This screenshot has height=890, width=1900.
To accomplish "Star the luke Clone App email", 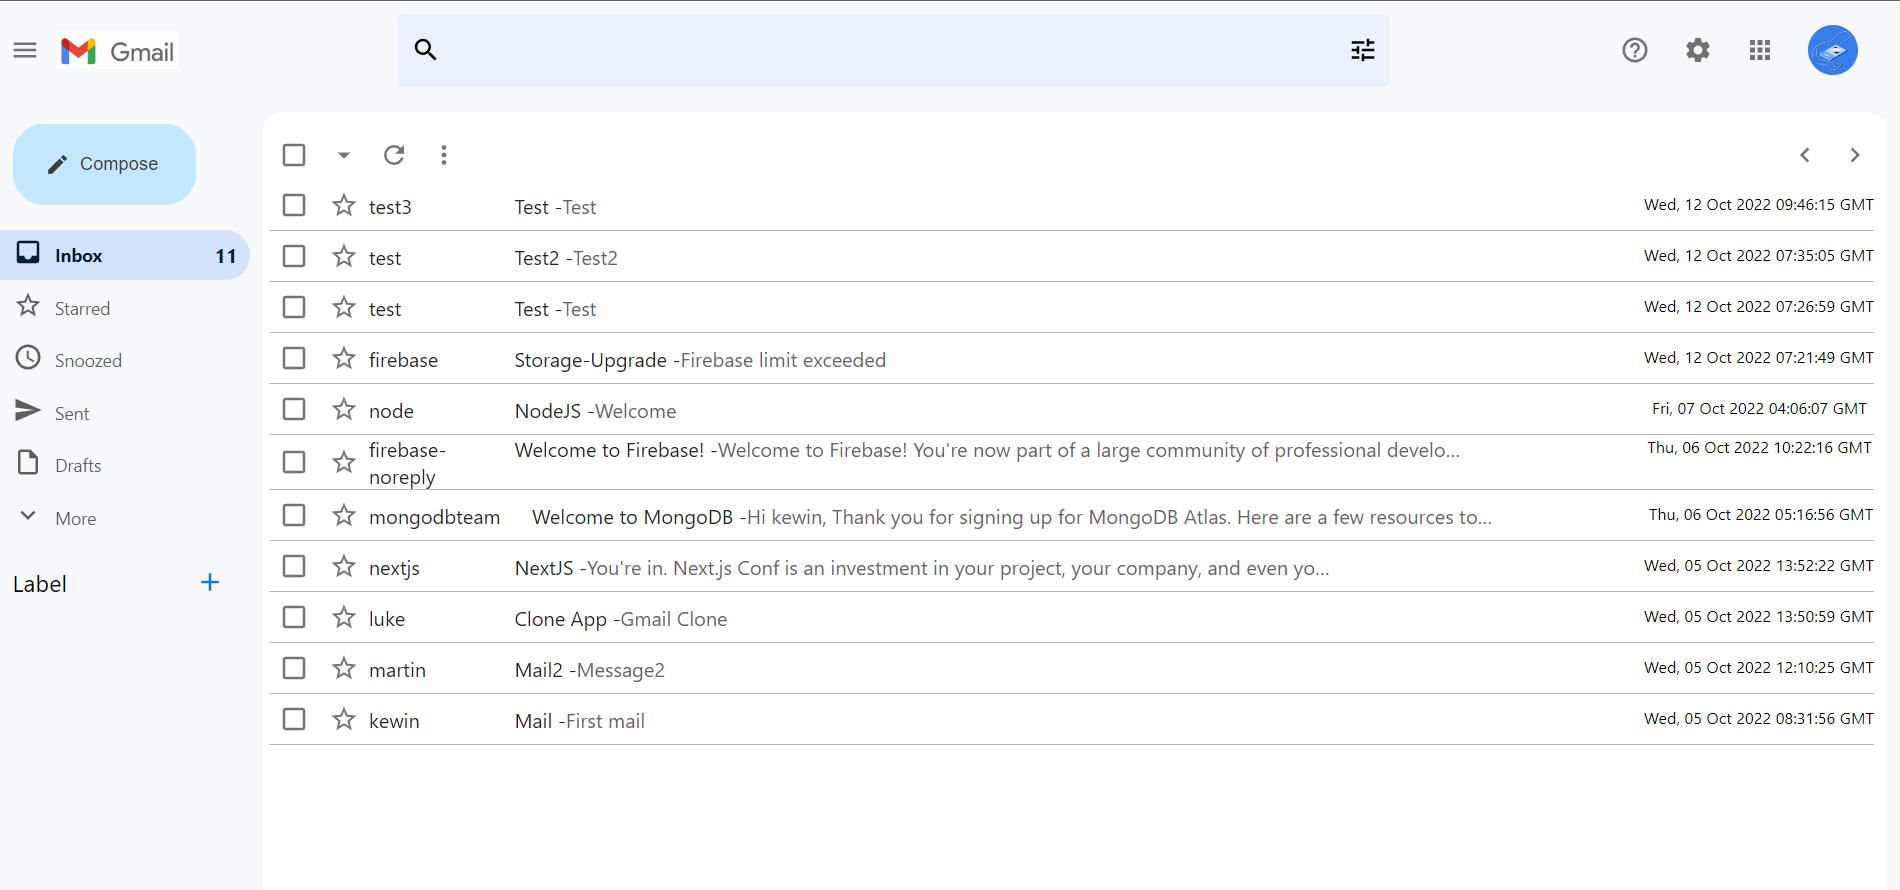I will (344, 618).
